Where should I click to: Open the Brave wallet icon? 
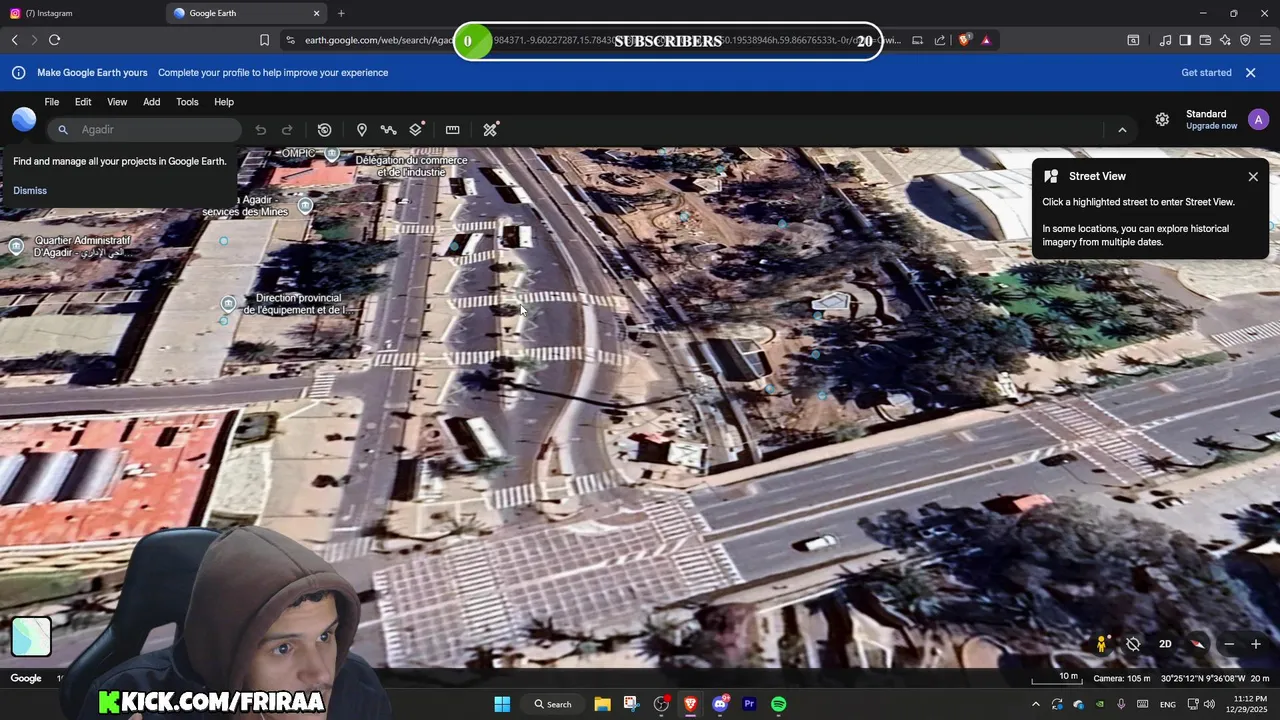[1205, 40]
